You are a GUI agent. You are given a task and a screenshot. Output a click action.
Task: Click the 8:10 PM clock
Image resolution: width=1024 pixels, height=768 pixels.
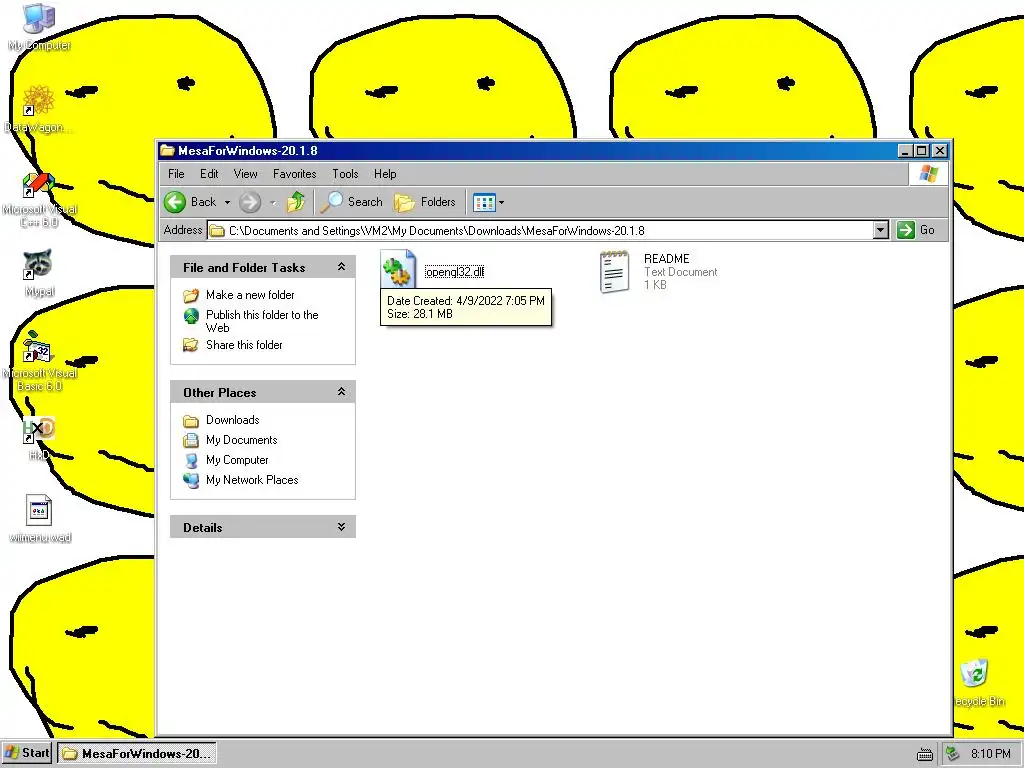click(x=990, y=754)
